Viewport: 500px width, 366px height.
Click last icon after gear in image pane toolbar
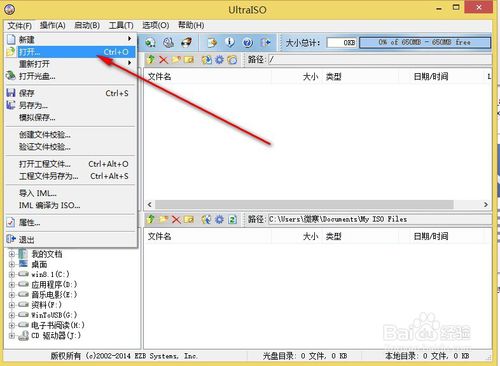point(232,60)
